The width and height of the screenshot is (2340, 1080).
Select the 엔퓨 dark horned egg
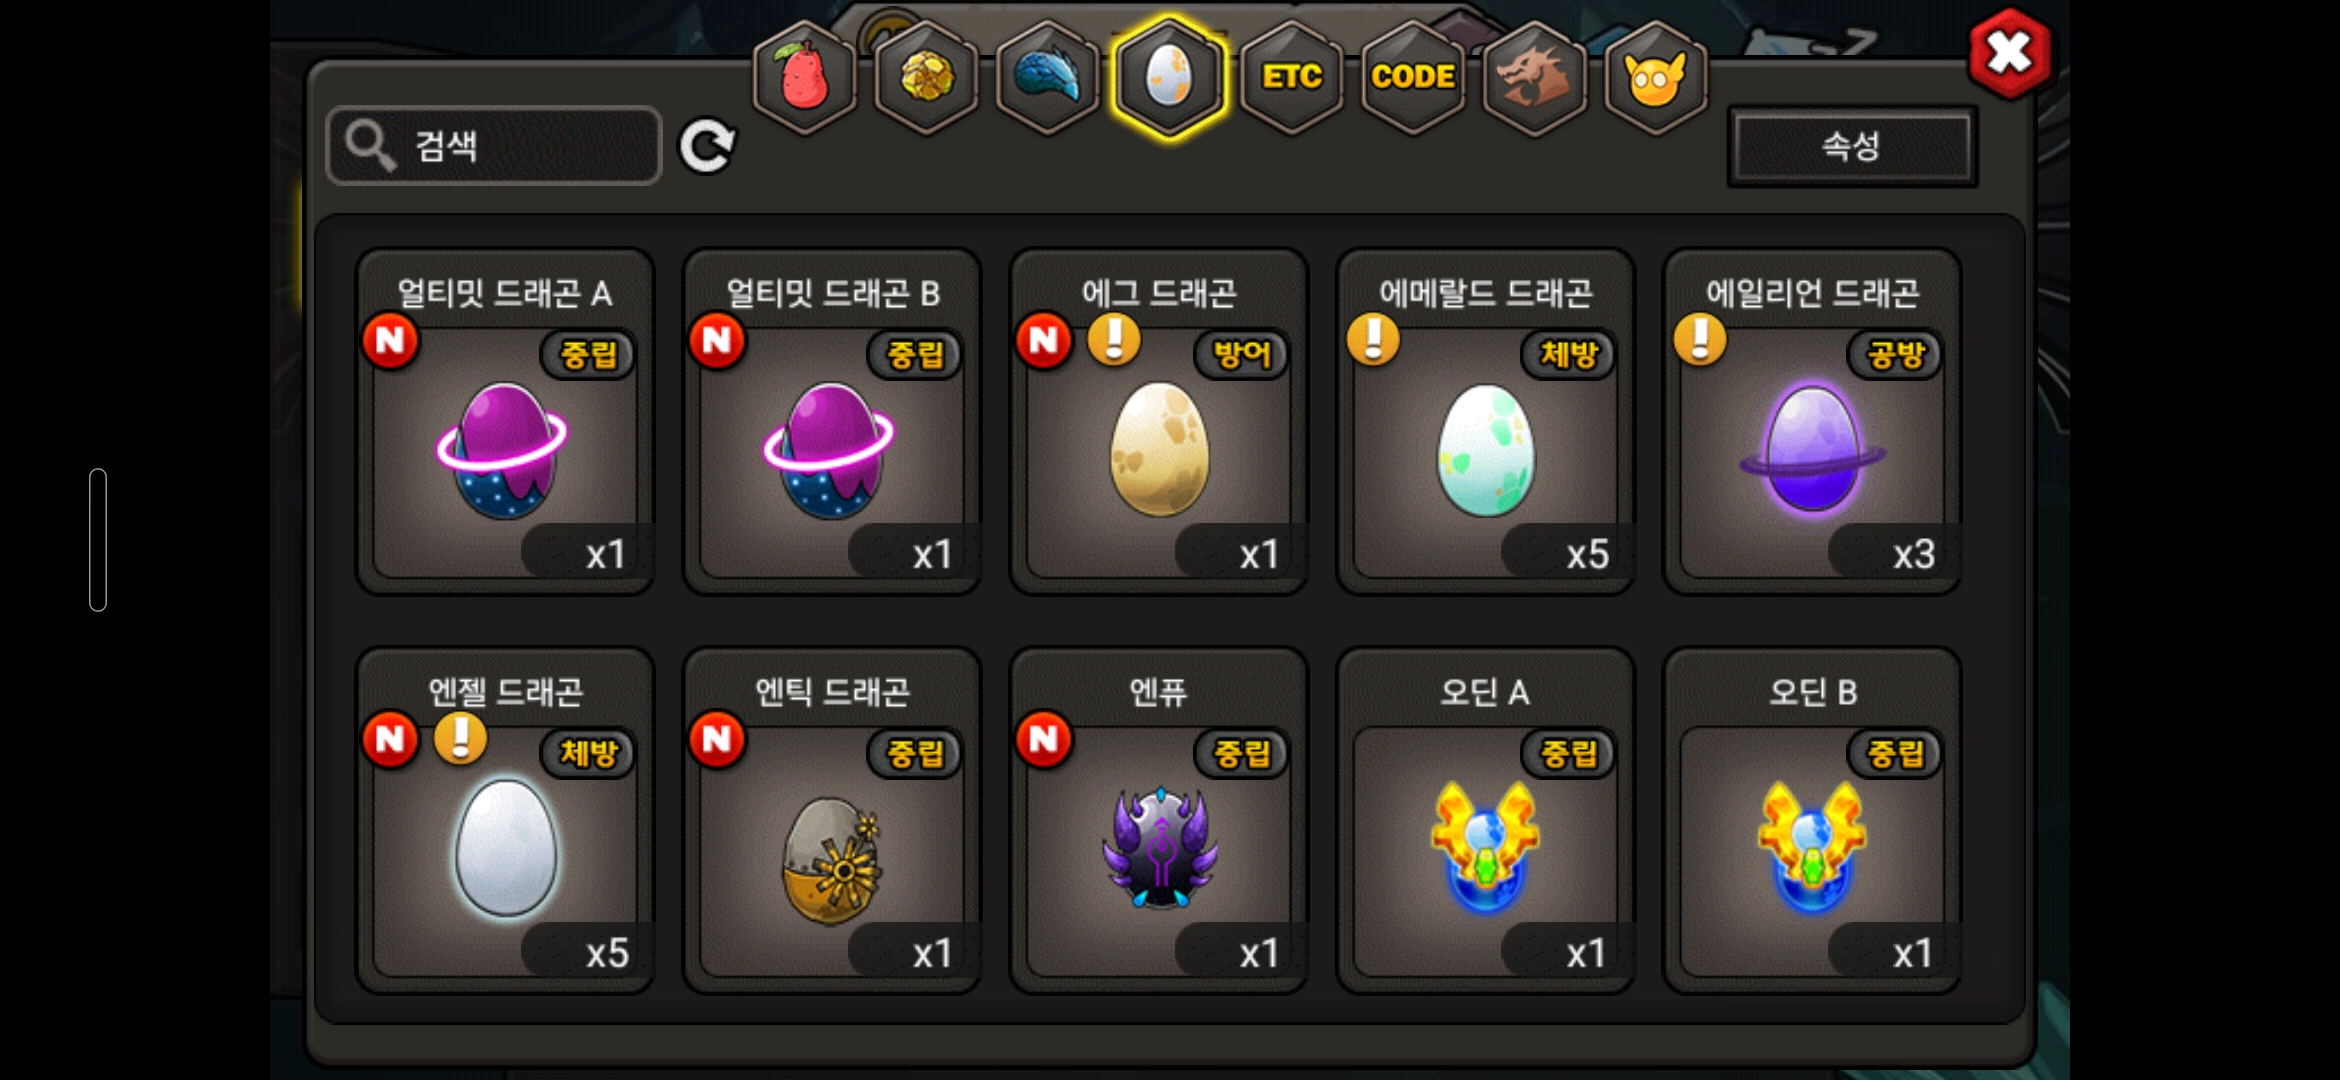point(1159,820)
